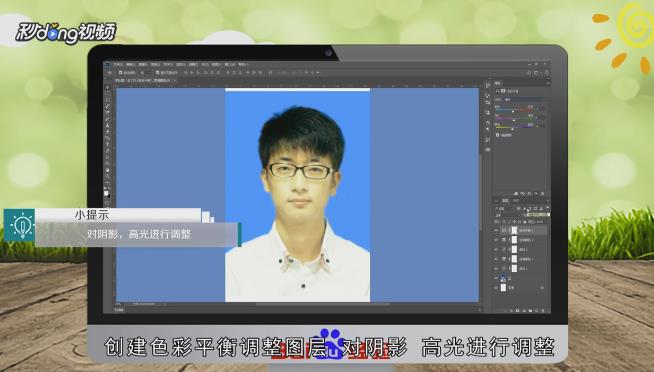Click view previous state icon in Properties
654x372 pixels.
pyautogui.click(x=523, y=194)
